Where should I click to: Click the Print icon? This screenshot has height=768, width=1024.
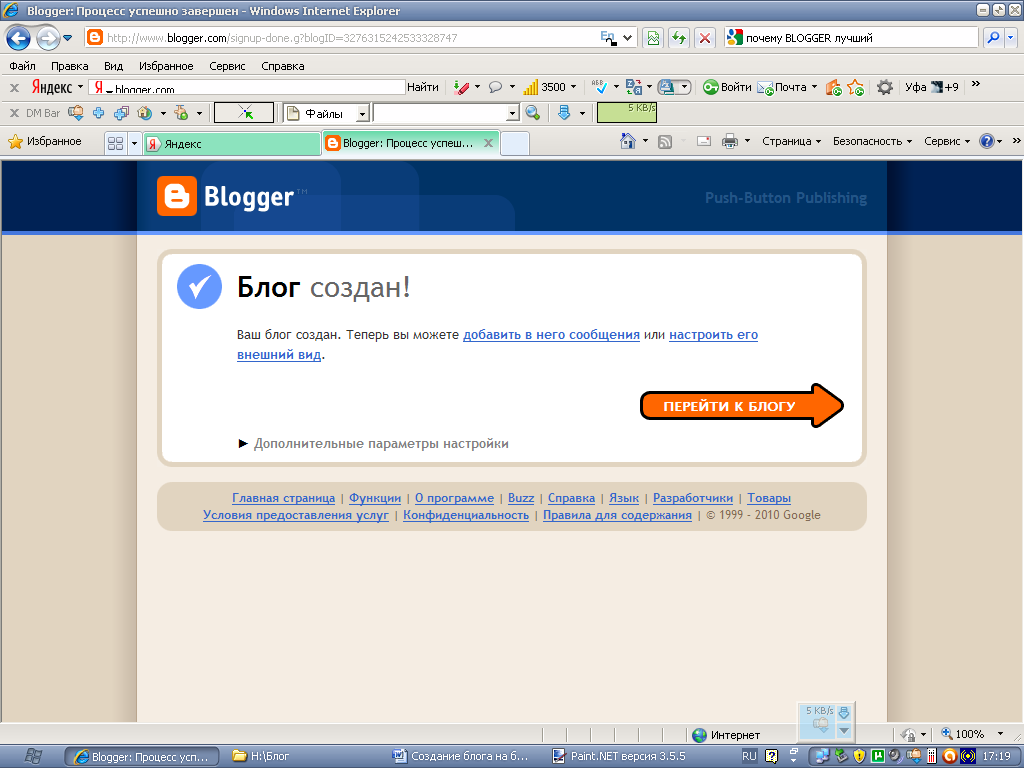click(x=729, y=141)
